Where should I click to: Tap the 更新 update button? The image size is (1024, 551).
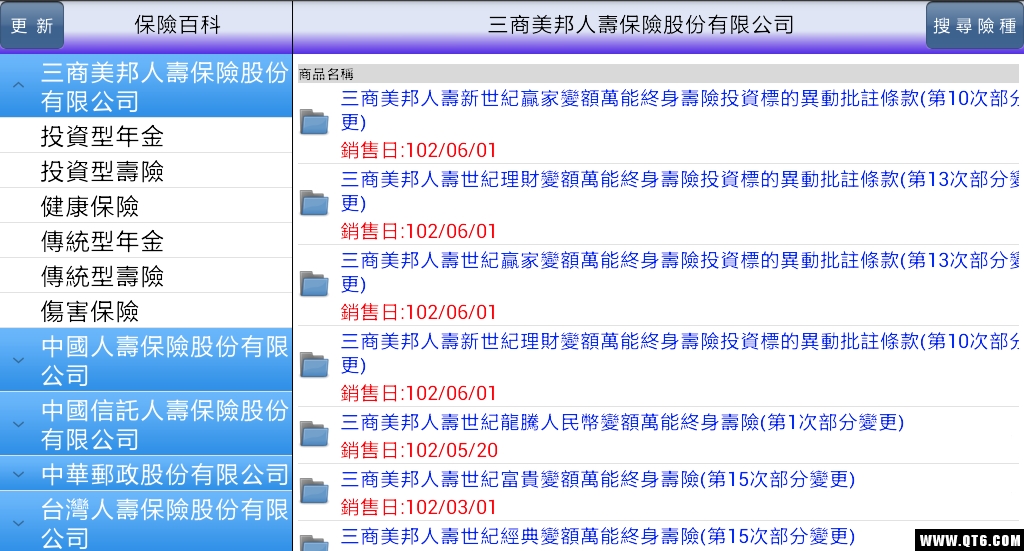pyautogui.click(x=31, y=25)
